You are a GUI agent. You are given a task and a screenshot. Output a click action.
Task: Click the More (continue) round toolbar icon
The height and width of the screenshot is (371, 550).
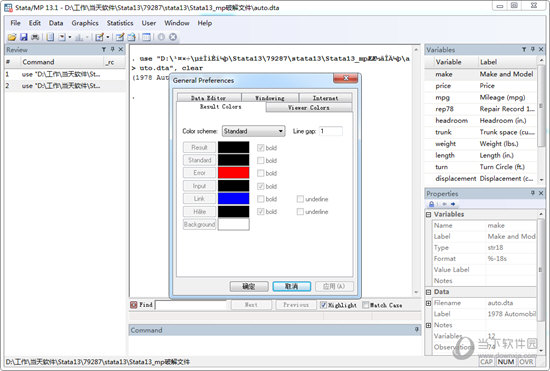coord(161,37)
